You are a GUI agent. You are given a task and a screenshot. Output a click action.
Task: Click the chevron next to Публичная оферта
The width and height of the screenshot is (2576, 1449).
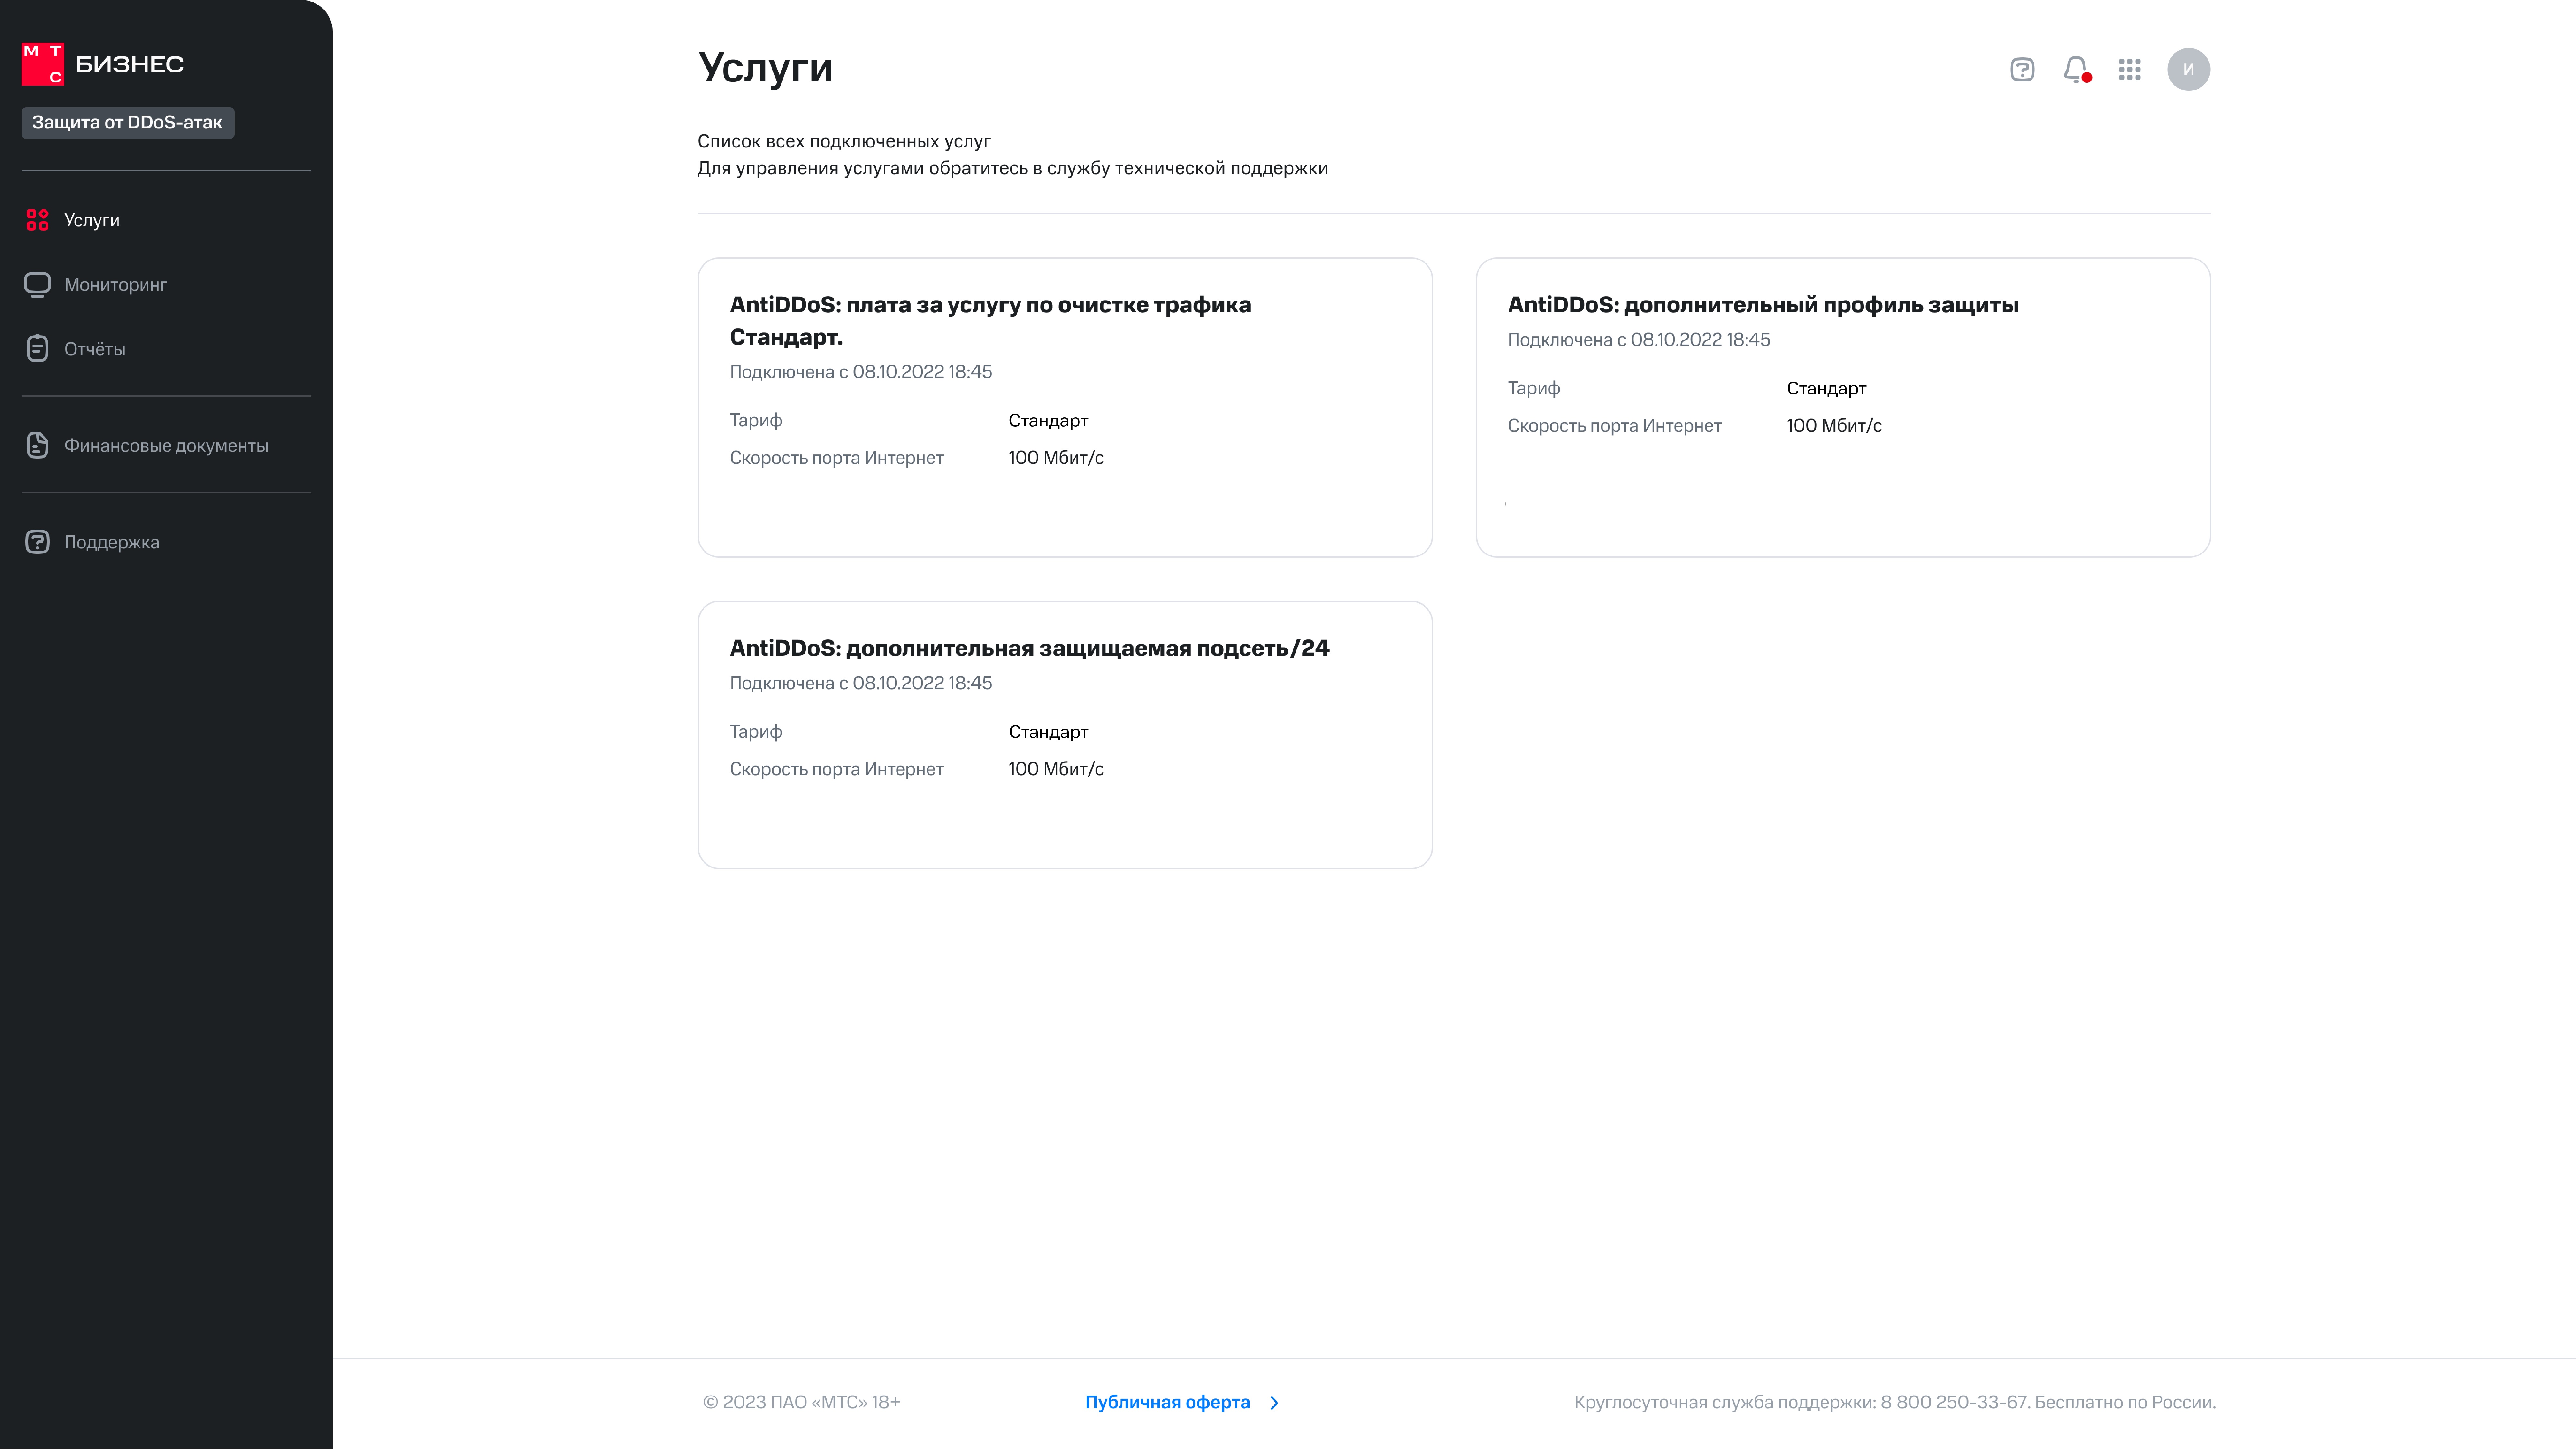[x=1274, y=1403]
